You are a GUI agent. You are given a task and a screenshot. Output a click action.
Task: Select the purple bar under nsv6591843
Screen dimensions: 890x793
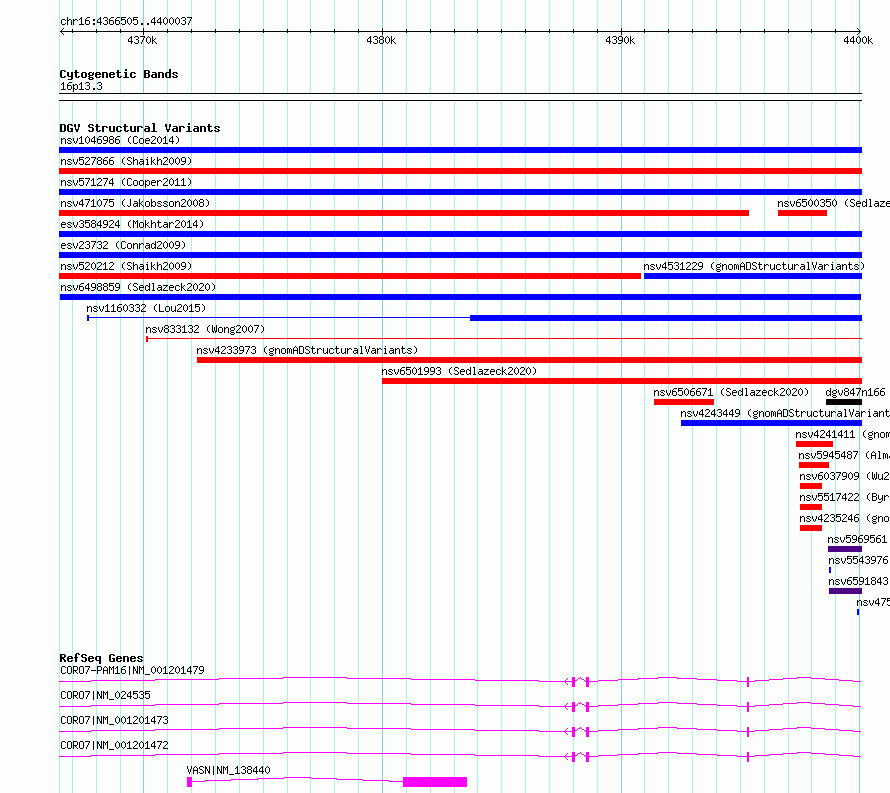846,591
